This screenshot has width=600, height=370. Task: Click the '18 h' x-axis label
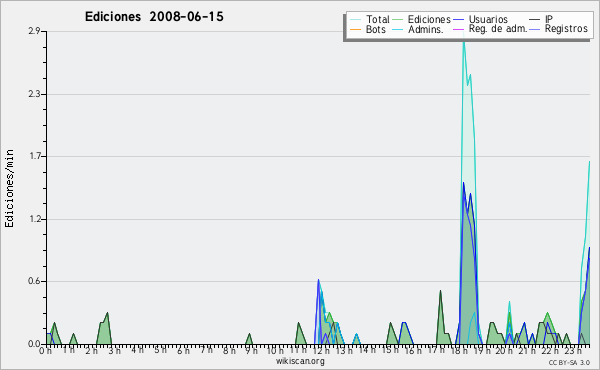click(459, 350)
